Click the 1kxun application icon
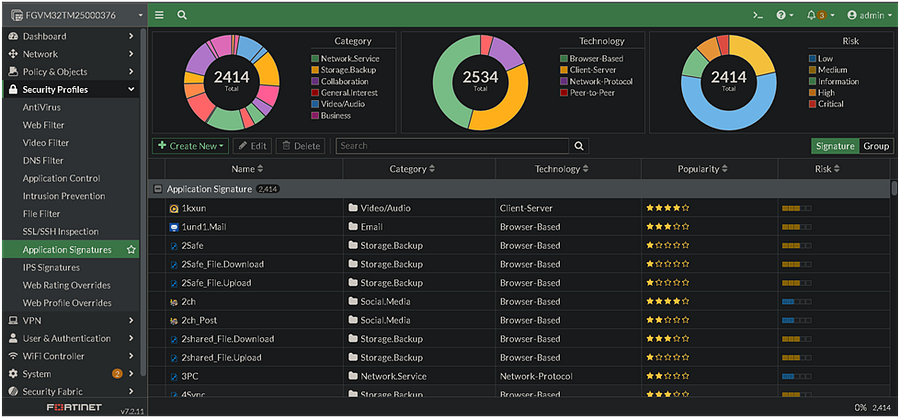900x418 pixels. (x=174, y=208)
